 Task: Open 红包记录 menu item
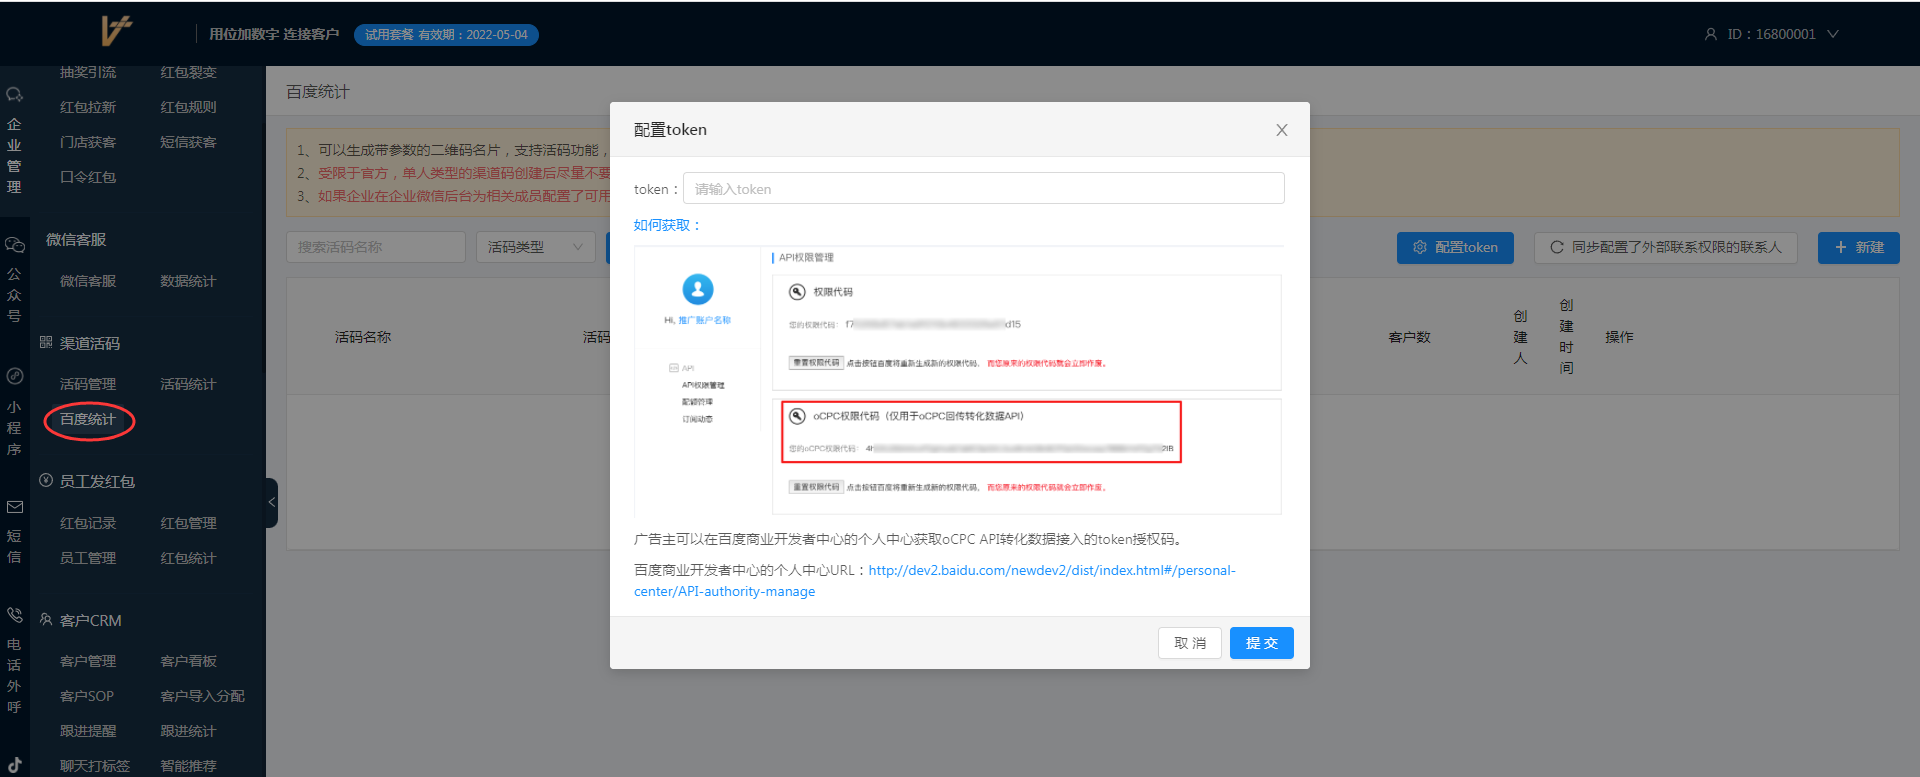pyautogui.click(x=88, y=523)
